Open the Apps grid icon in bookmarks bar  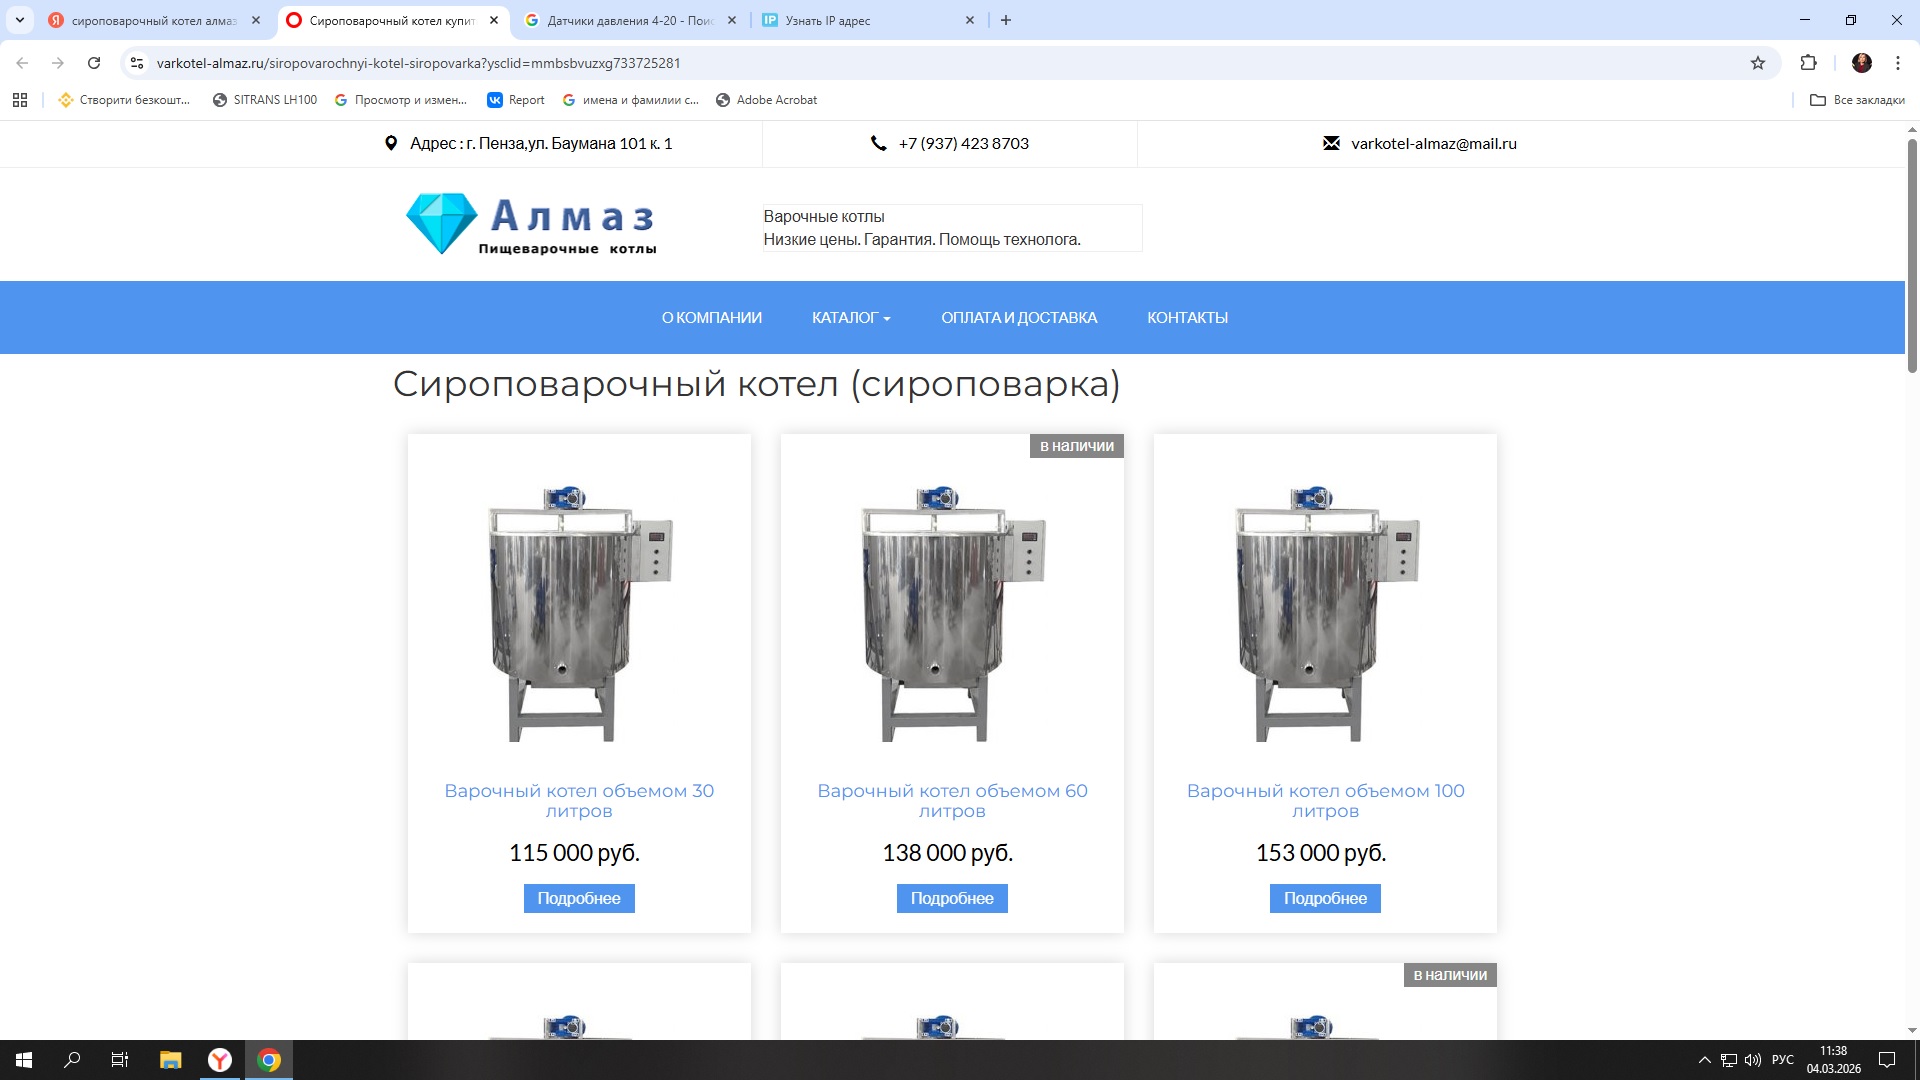tap(20, 100)
